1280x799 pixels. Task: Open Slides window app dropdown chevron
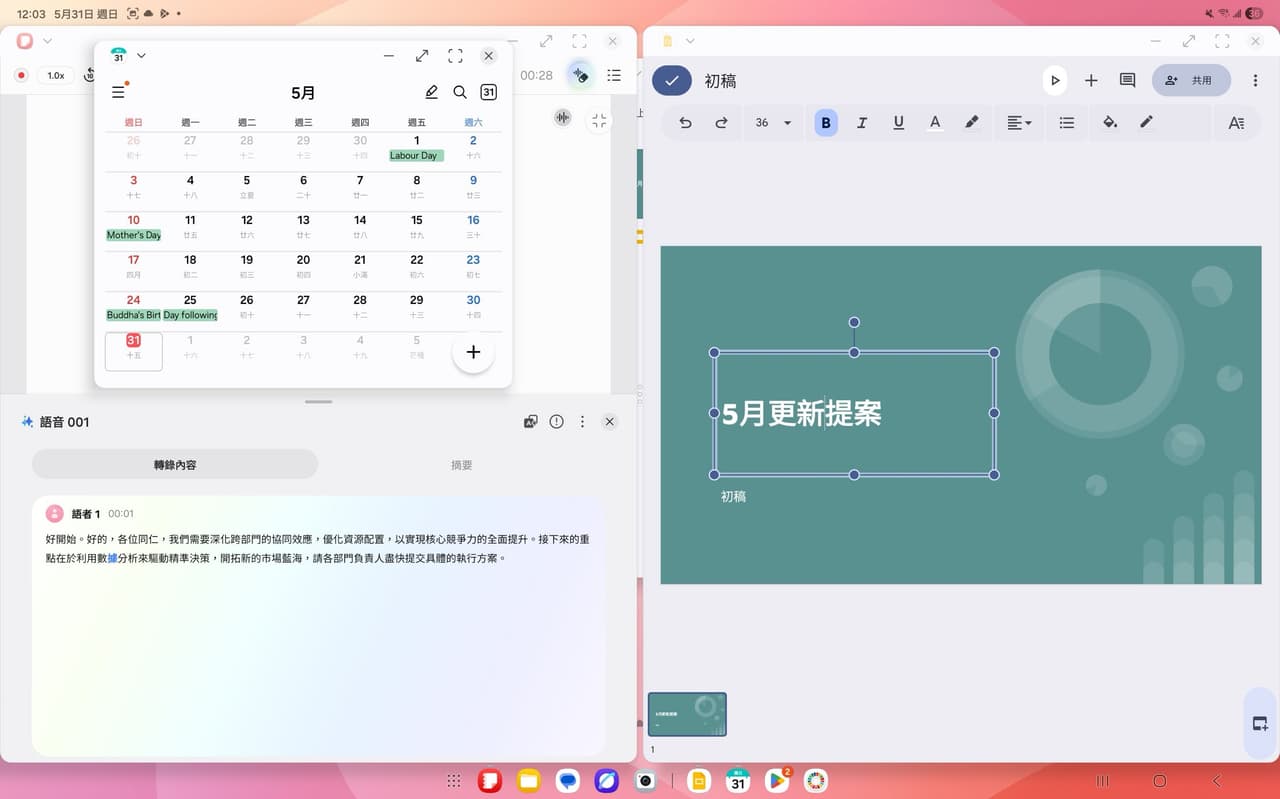tap(690, 41)
